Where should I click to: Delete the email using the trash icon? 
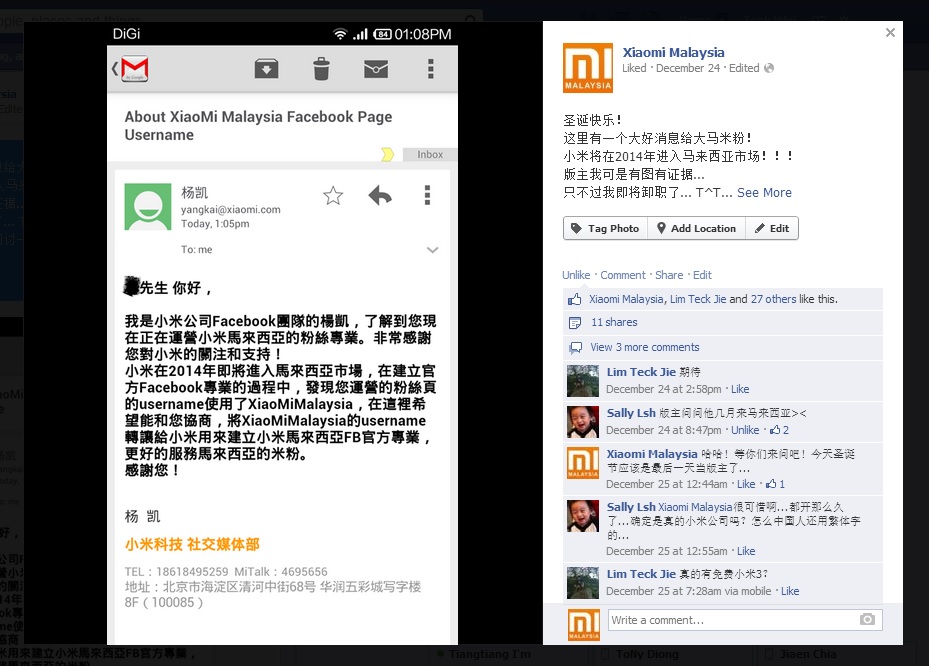[x=321, y=69]
